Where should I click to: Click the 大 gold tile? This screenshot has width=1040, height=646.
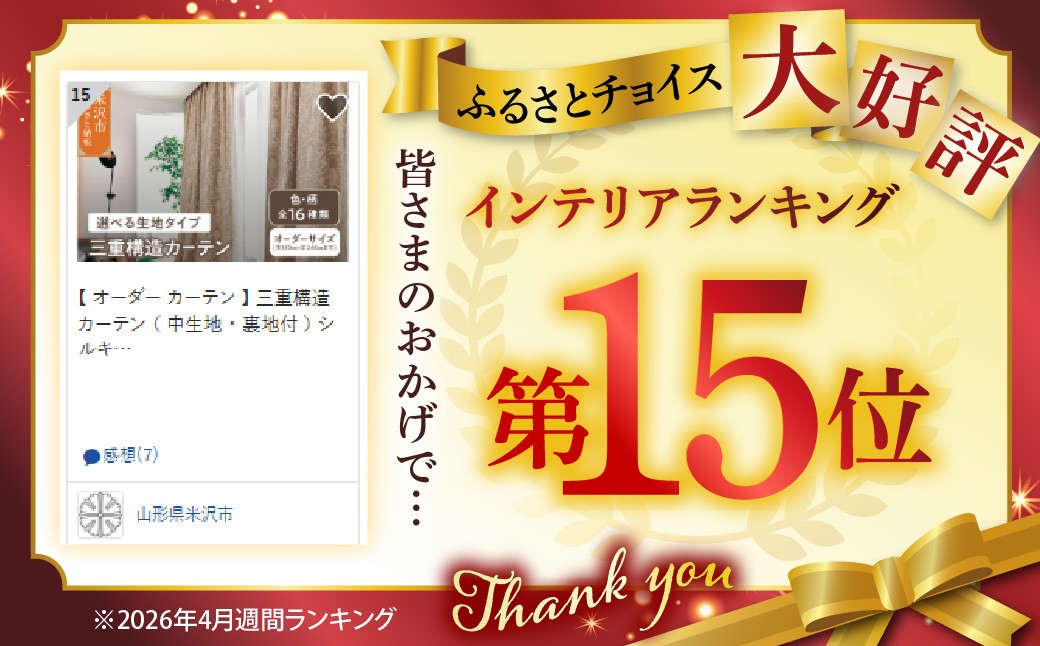(x=789, y=70)
